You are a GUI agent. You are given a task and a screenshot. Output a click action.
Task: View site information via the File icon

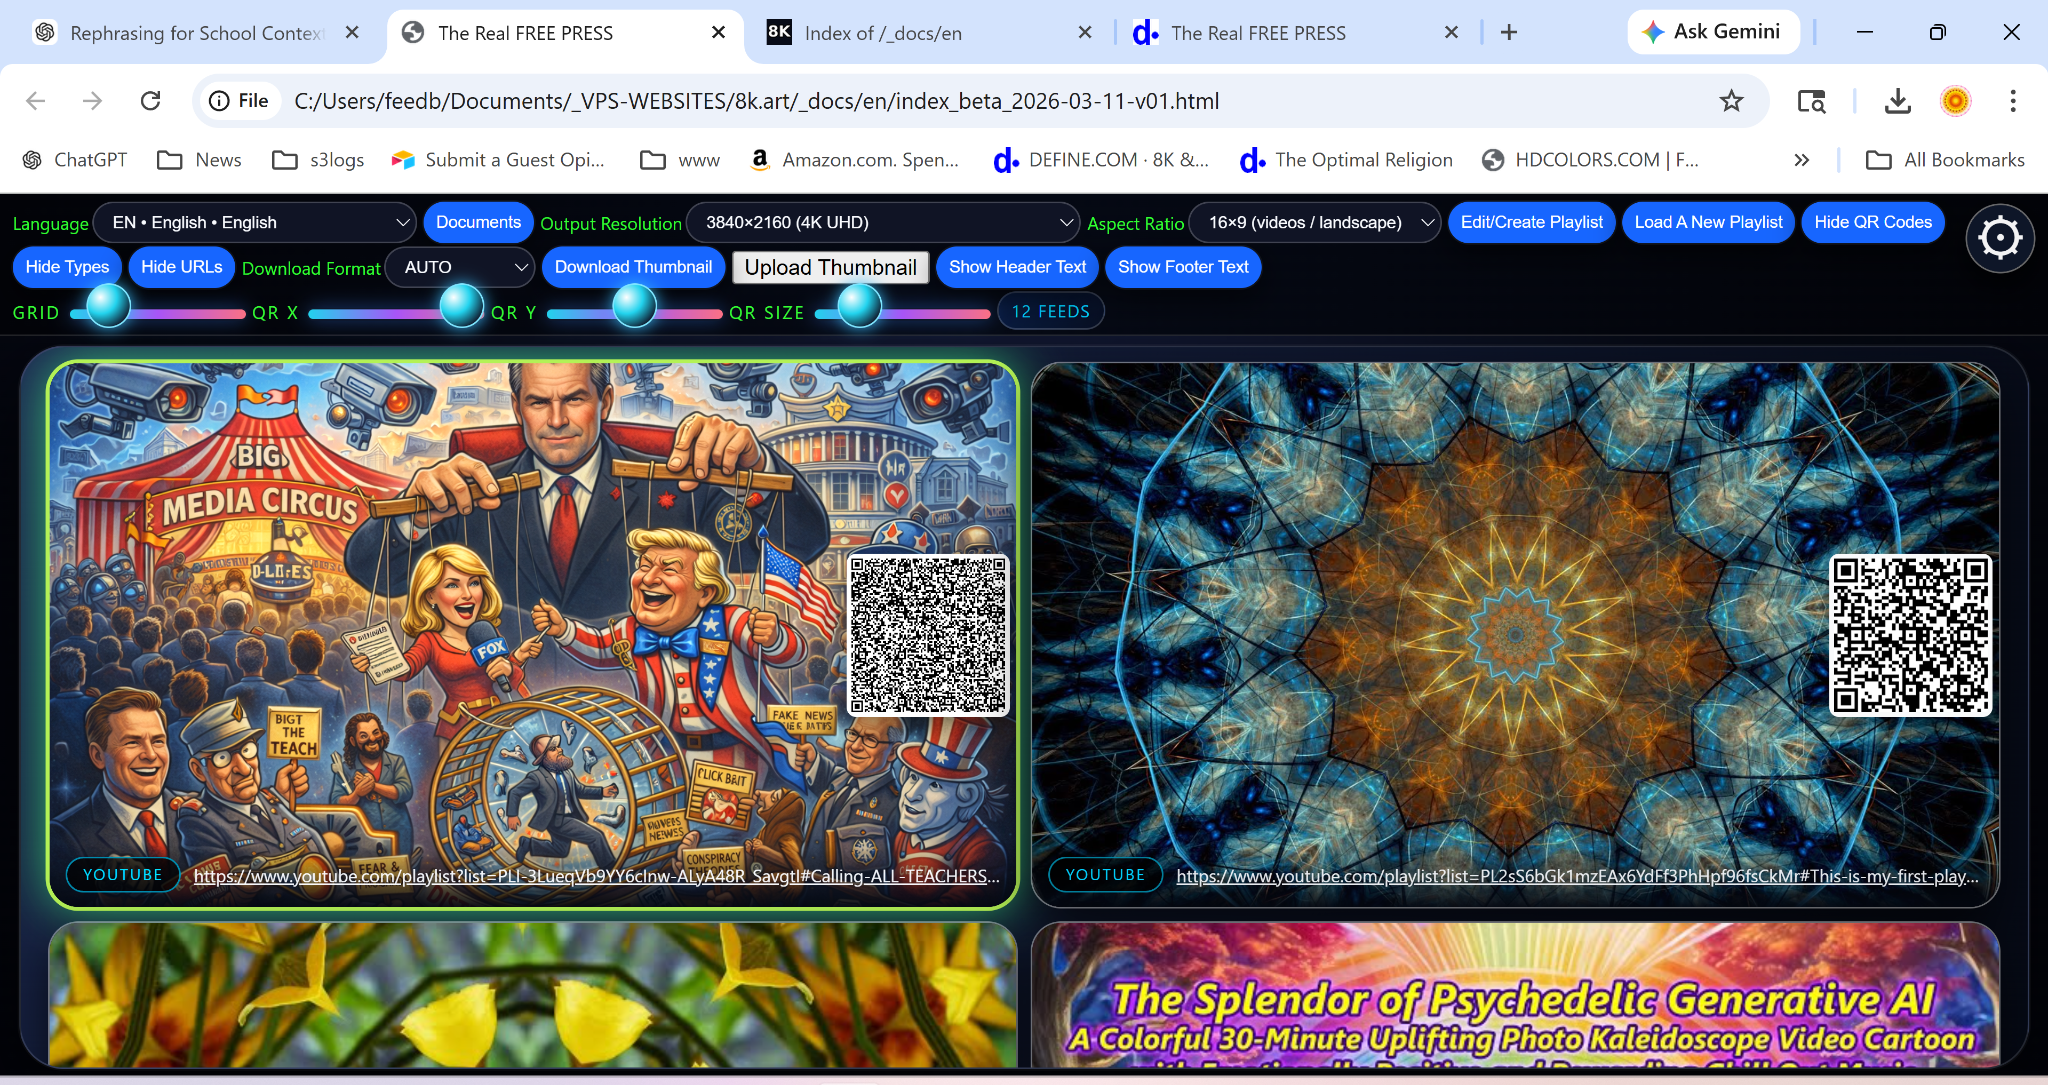238,101
